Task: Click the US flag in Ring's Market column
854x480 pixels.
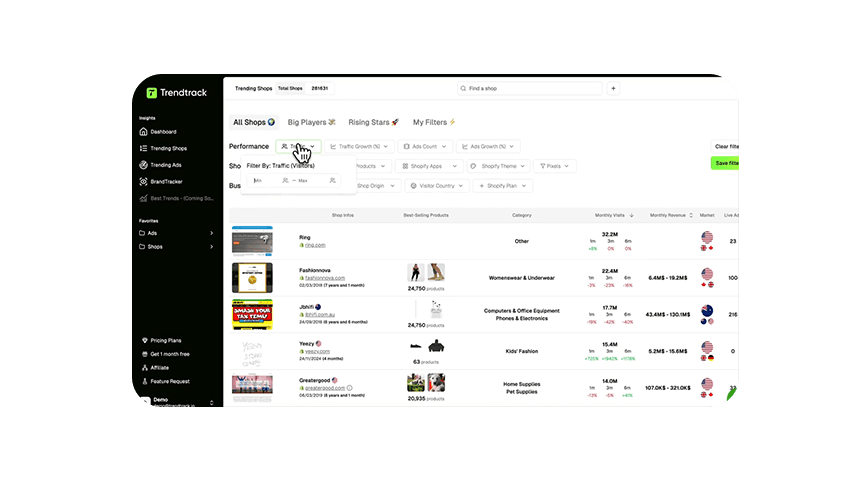Action: point(707,237)
